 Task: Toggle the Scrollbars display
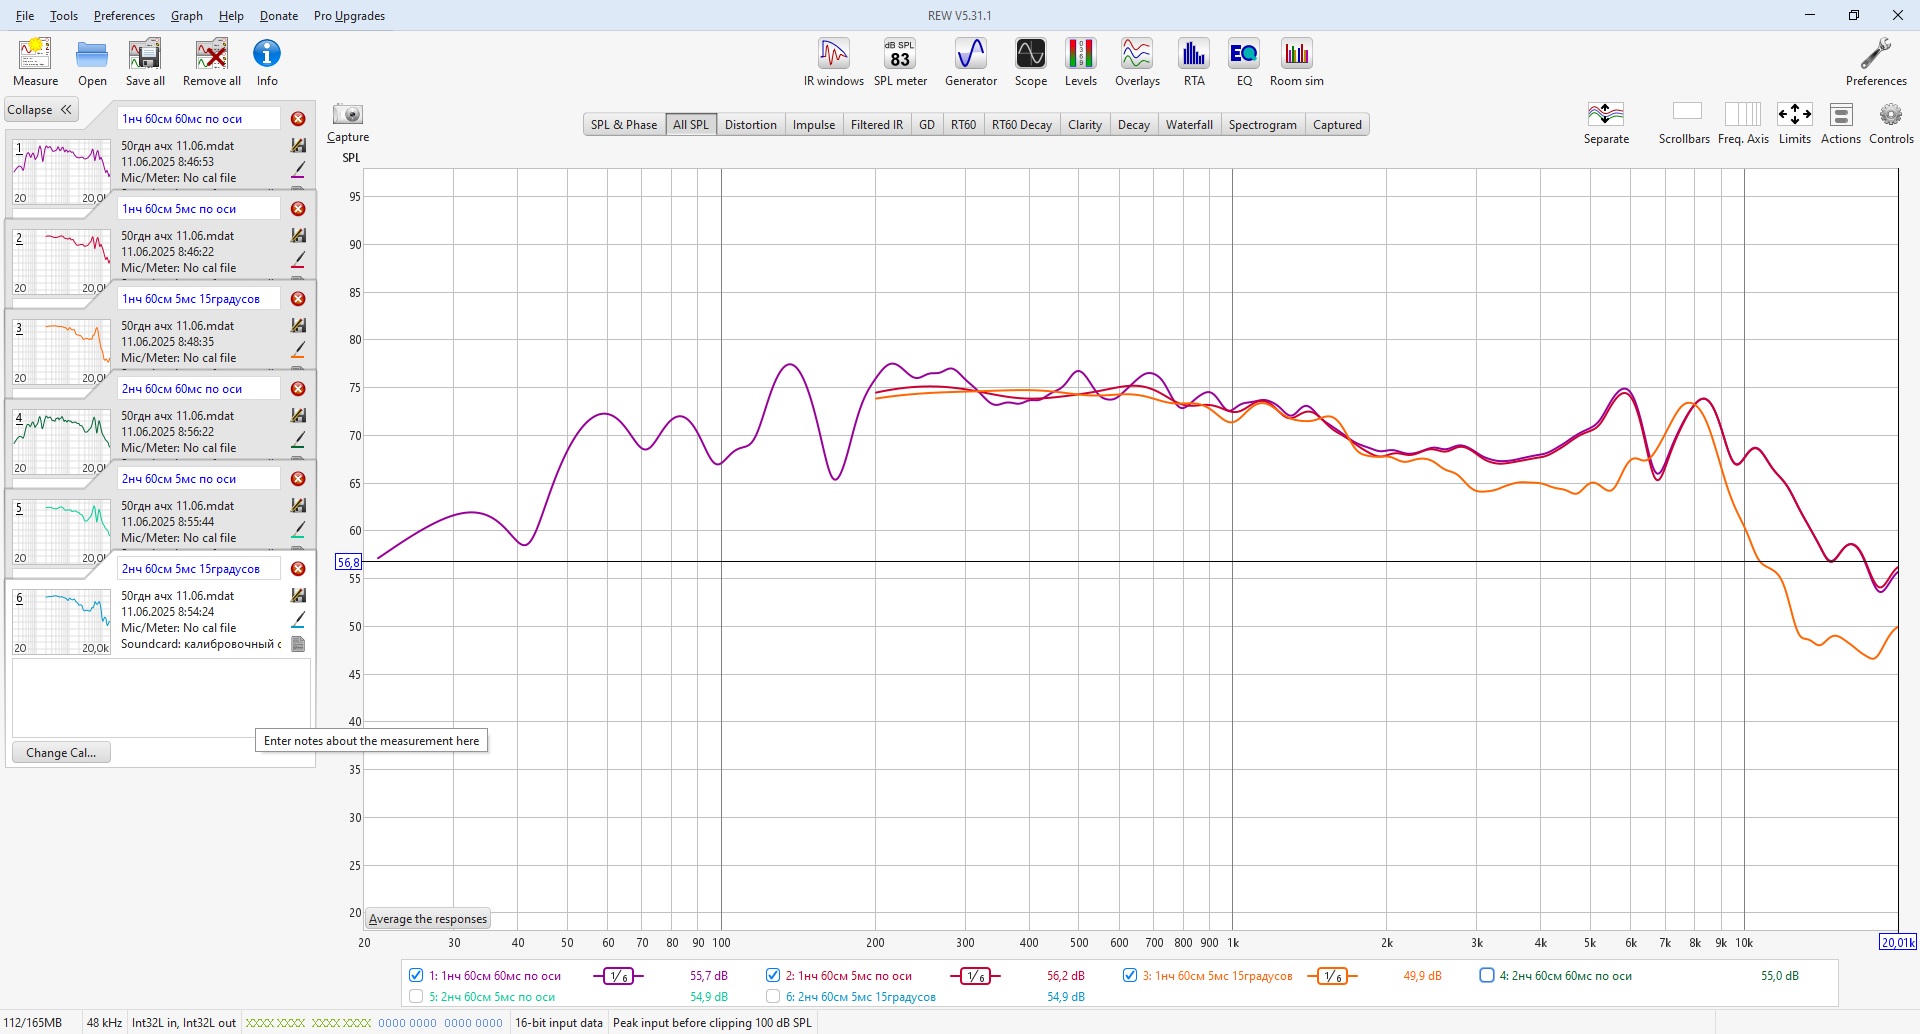coord(1685,124)
